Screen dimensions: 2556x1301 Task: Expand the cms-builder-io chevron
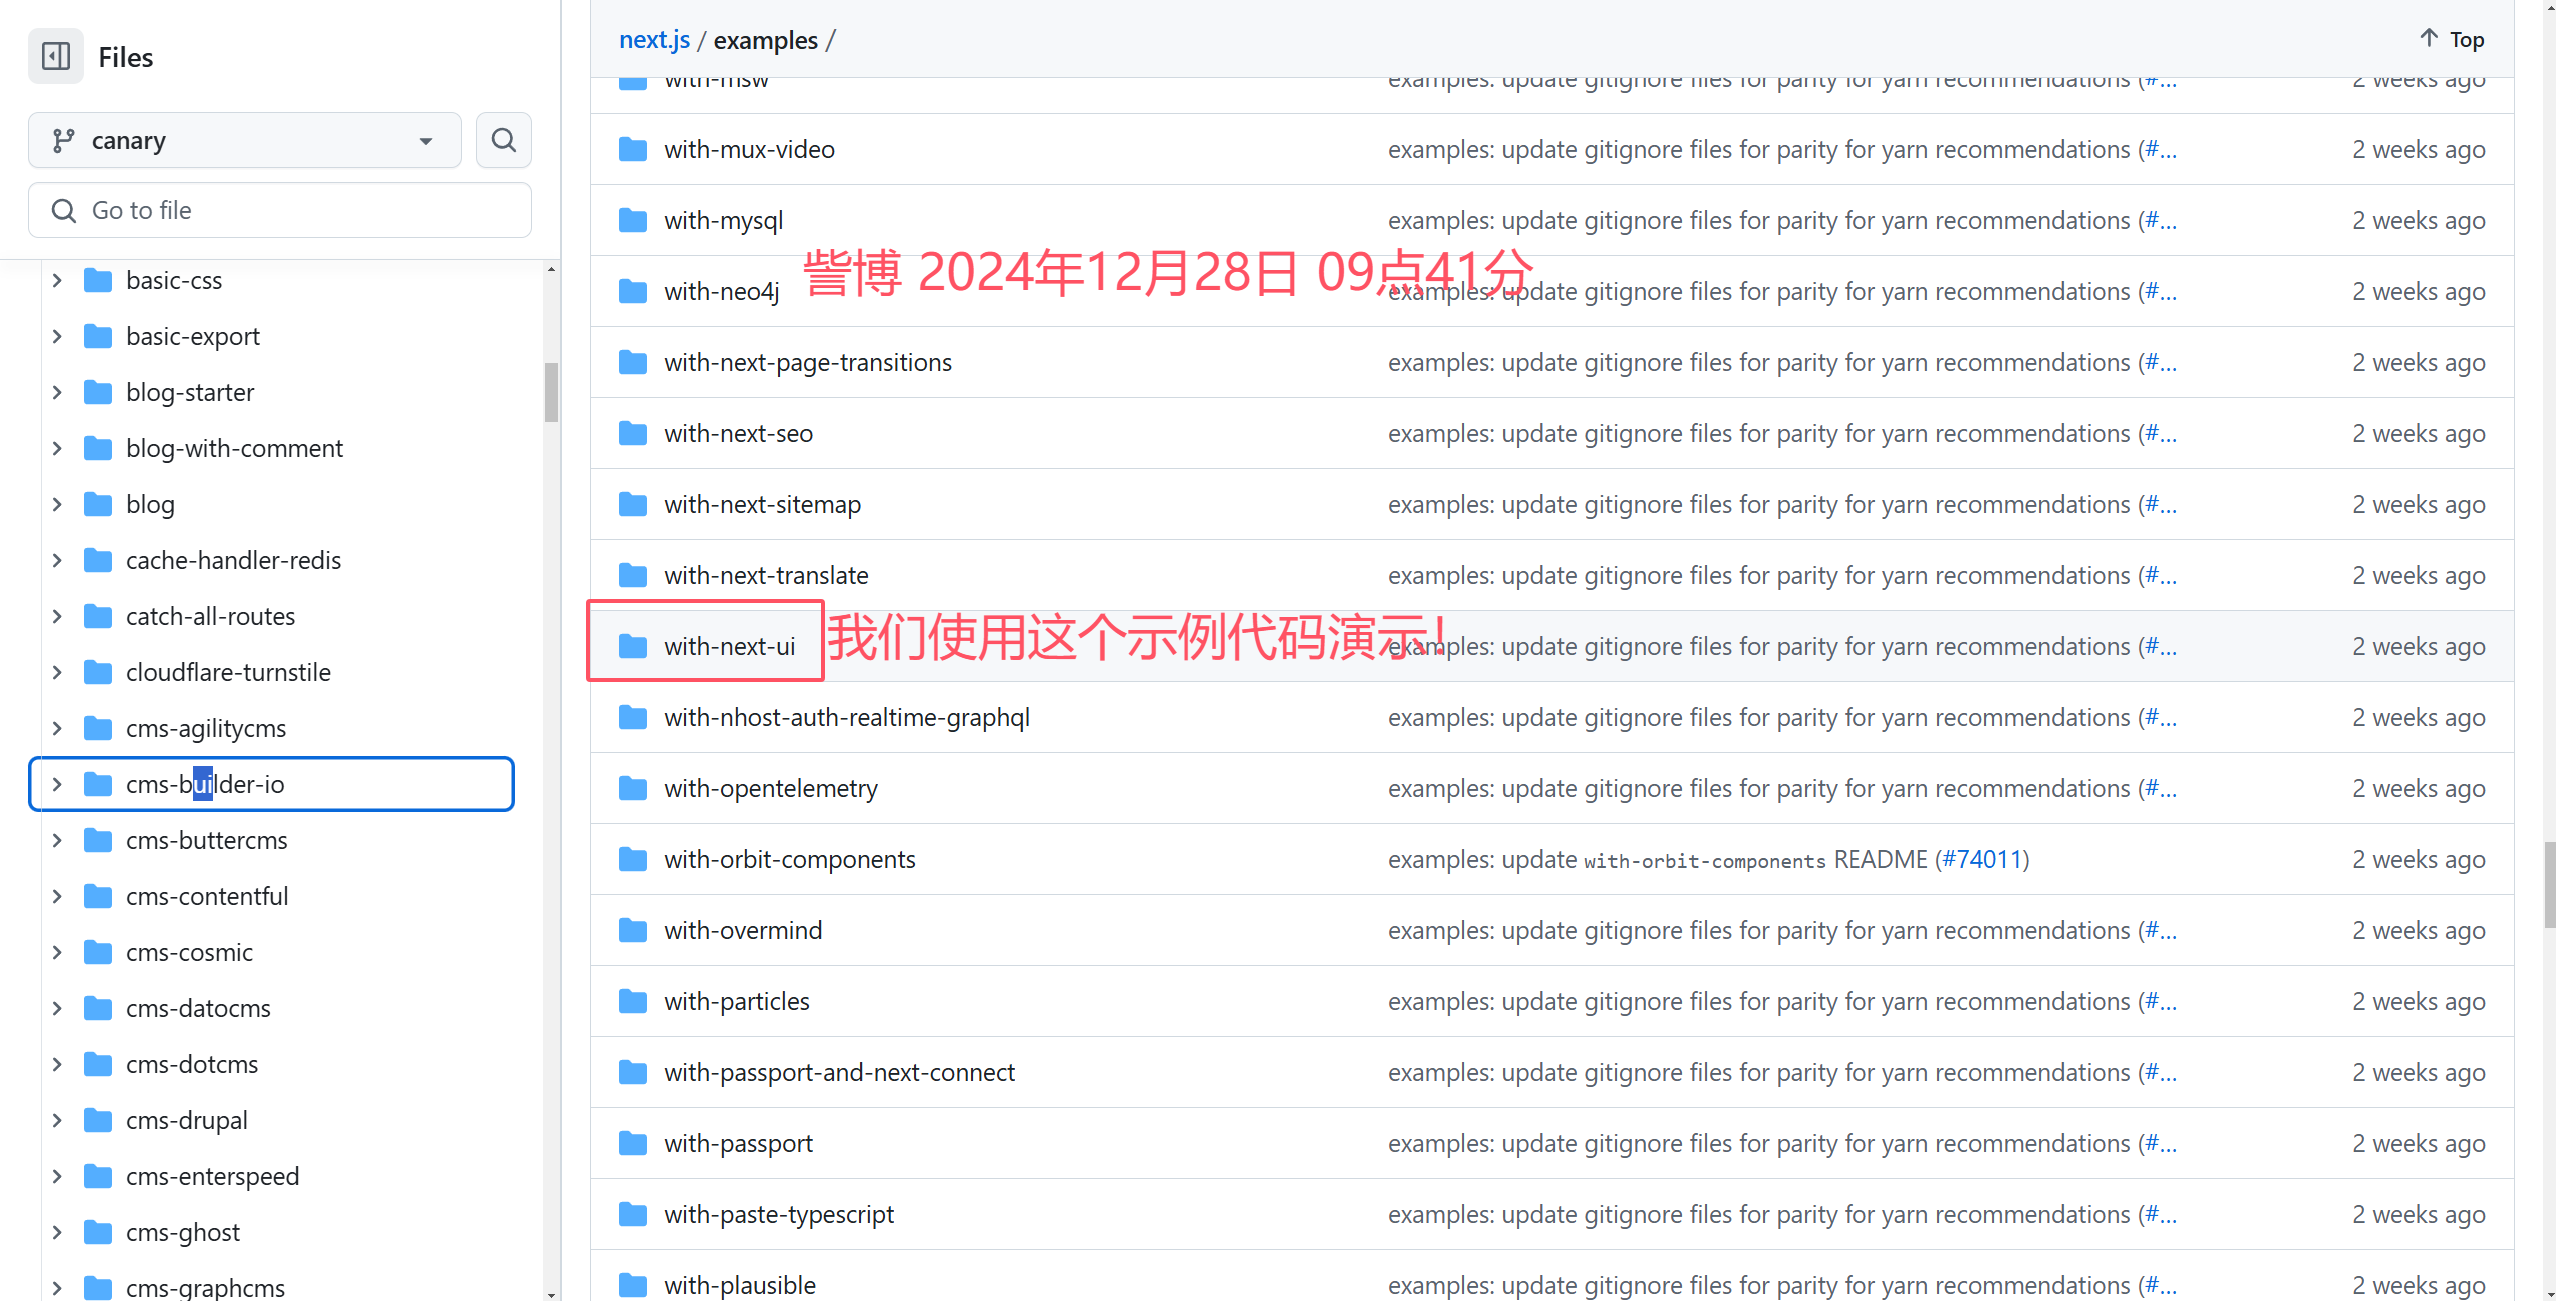click(x=57, y=785)
